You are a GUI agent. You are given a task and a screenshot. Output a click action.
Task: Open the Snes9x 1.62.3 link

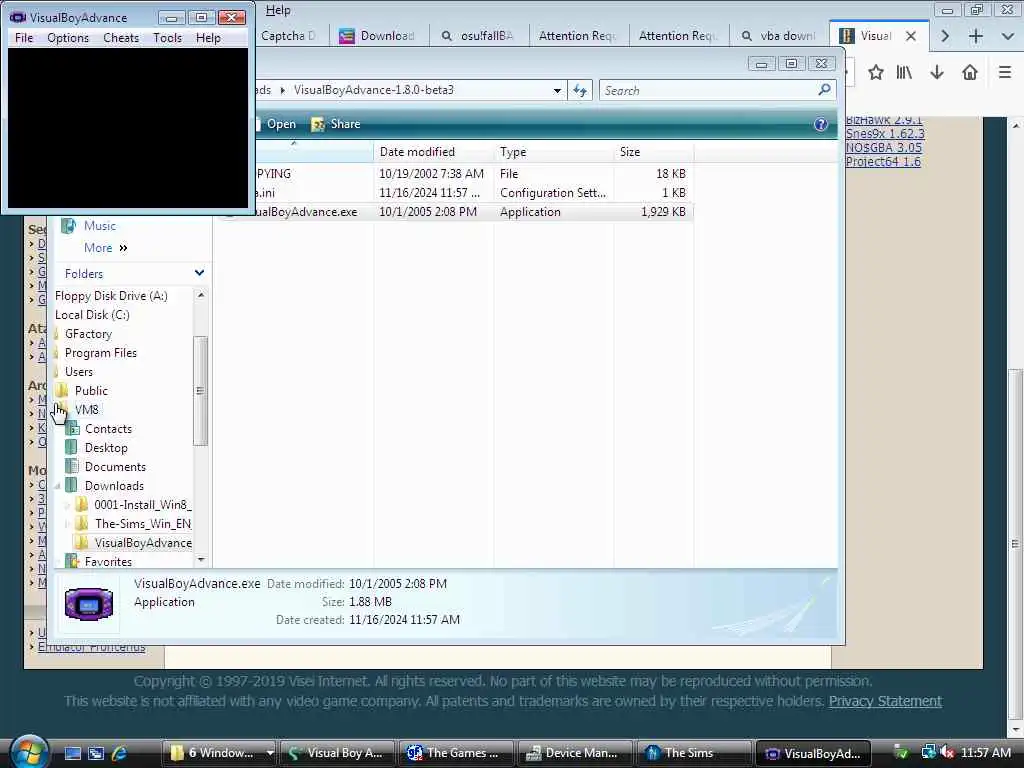[x=885, y=134]
